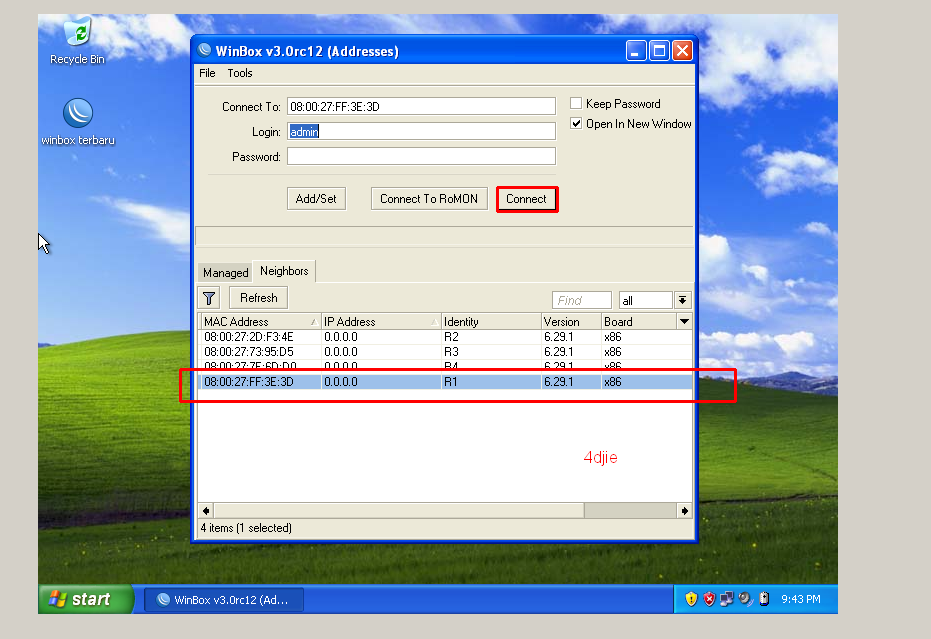Image resolution: width=931 pixels, height=639 pixels.
Task: Click the 0.0.0.0 IP in R1 row
Action: (341, 382)
